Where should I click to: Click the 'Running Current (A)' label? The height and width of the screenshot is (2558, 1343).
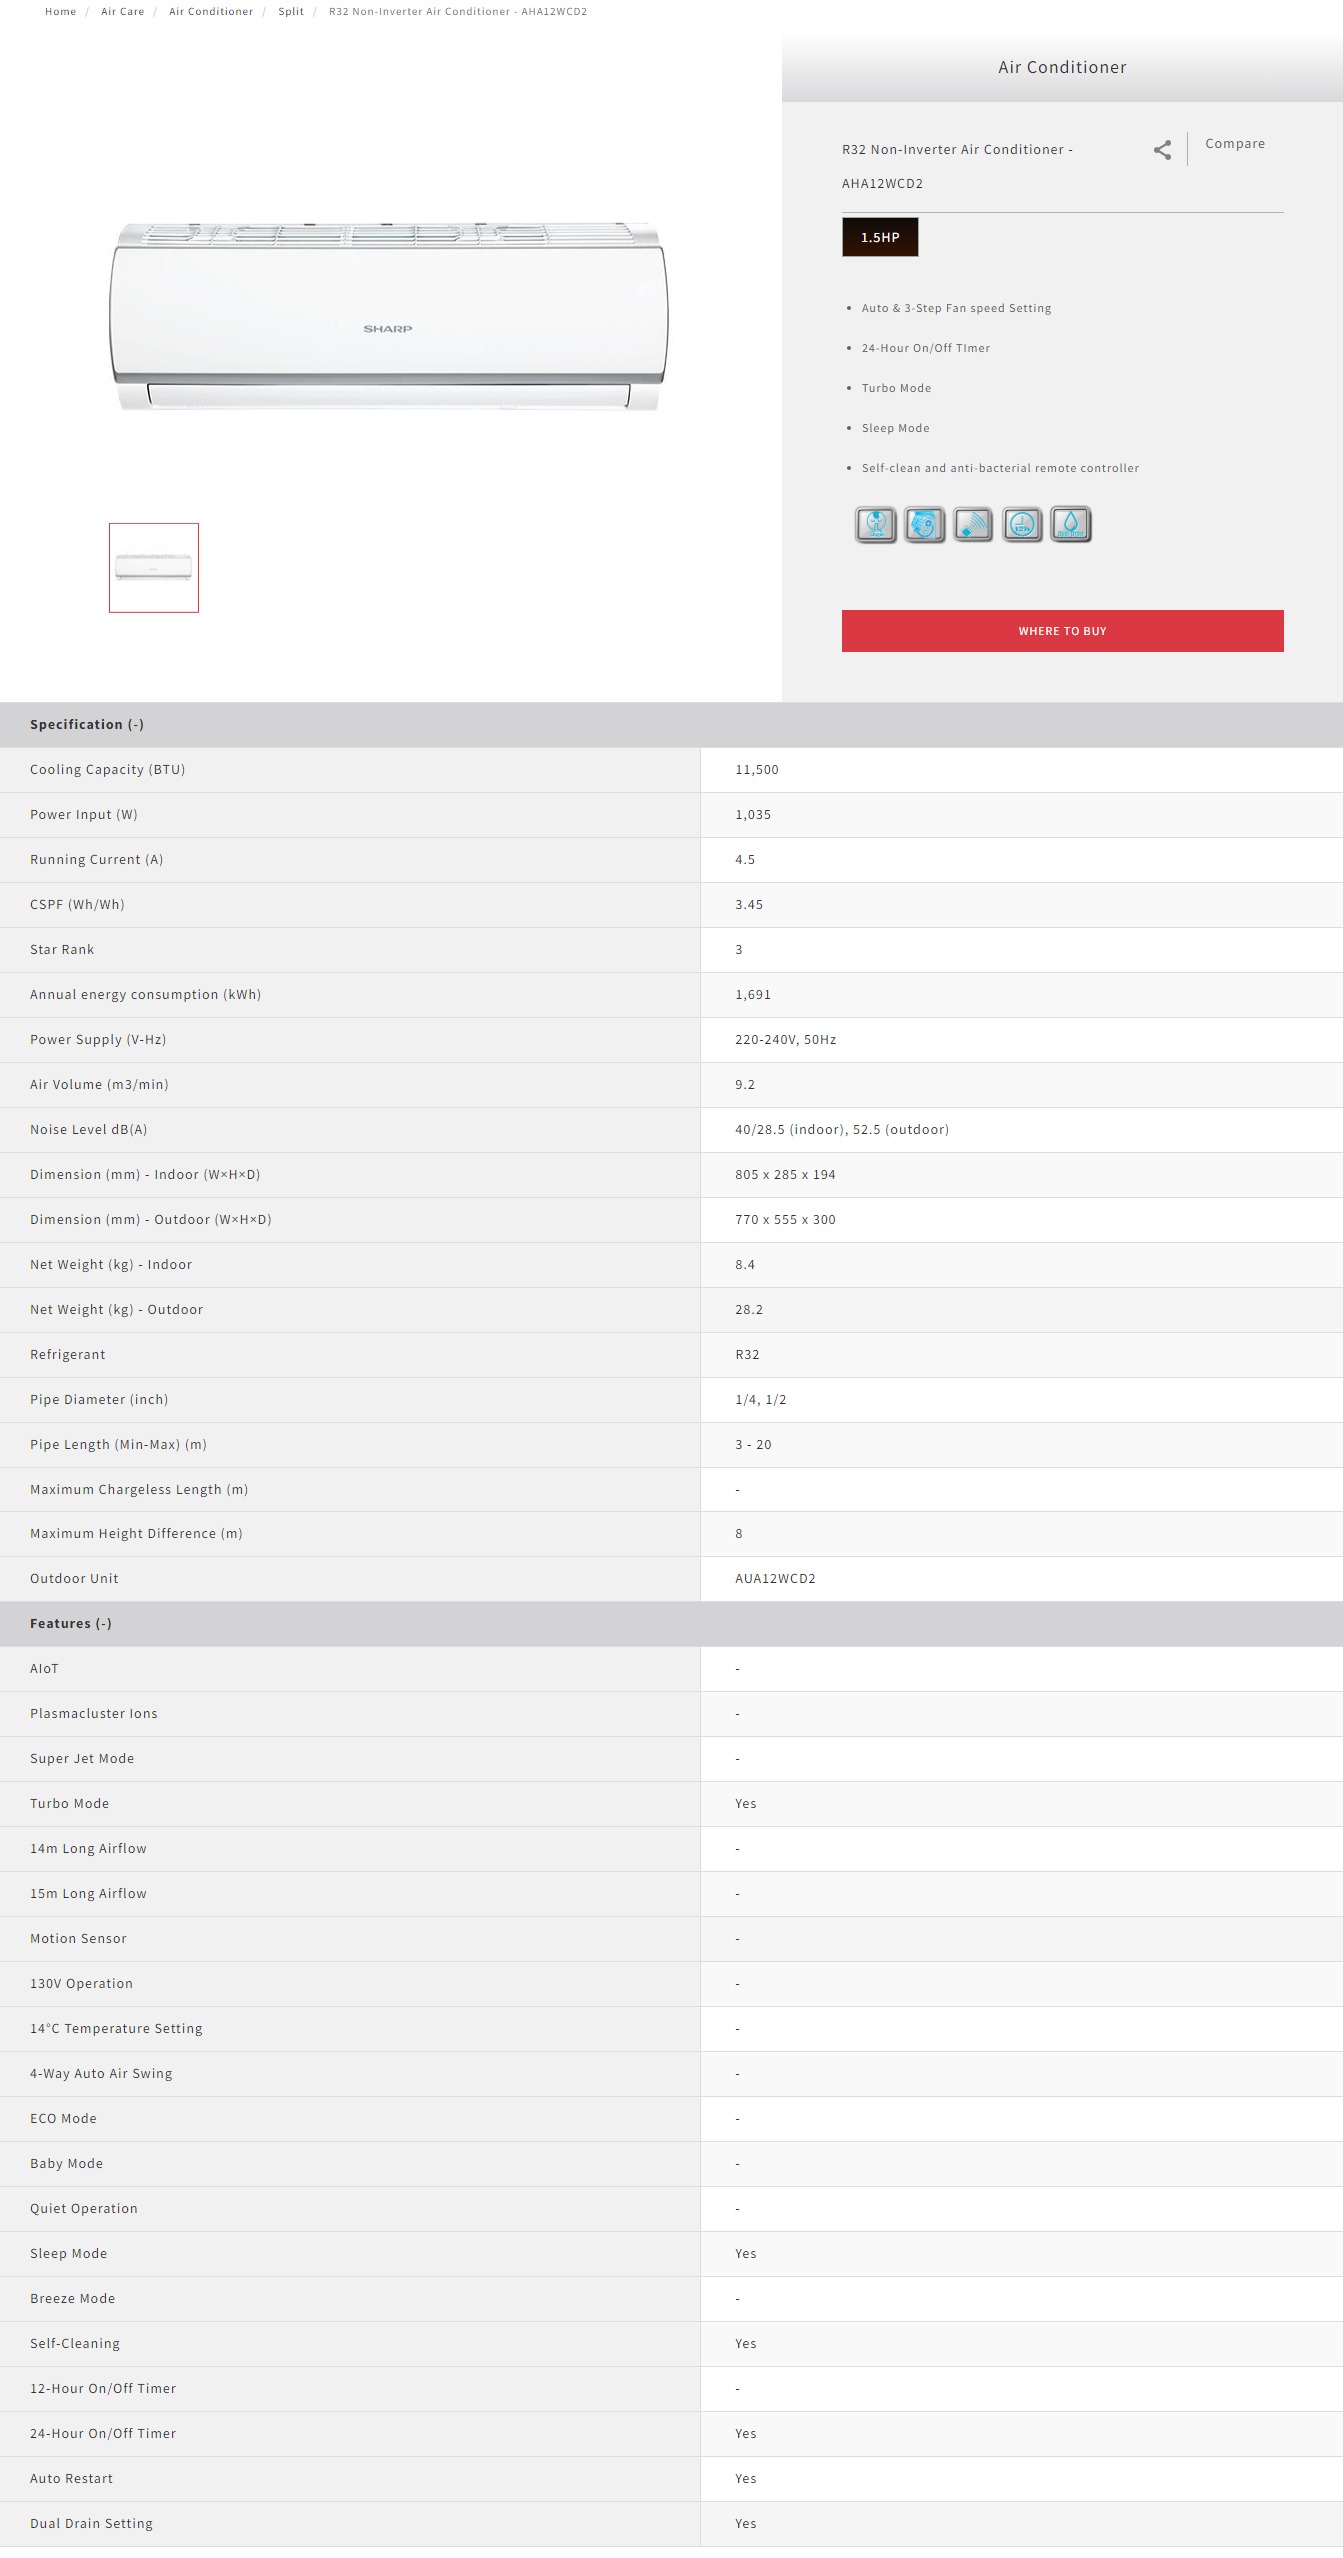click(96, 860)
